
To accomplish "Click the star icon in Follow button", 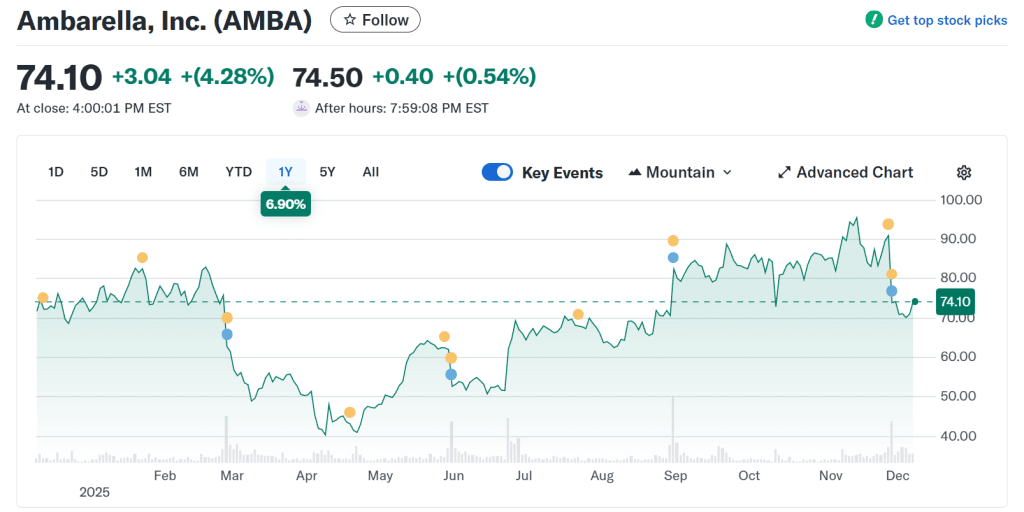I will pos(349,20).
